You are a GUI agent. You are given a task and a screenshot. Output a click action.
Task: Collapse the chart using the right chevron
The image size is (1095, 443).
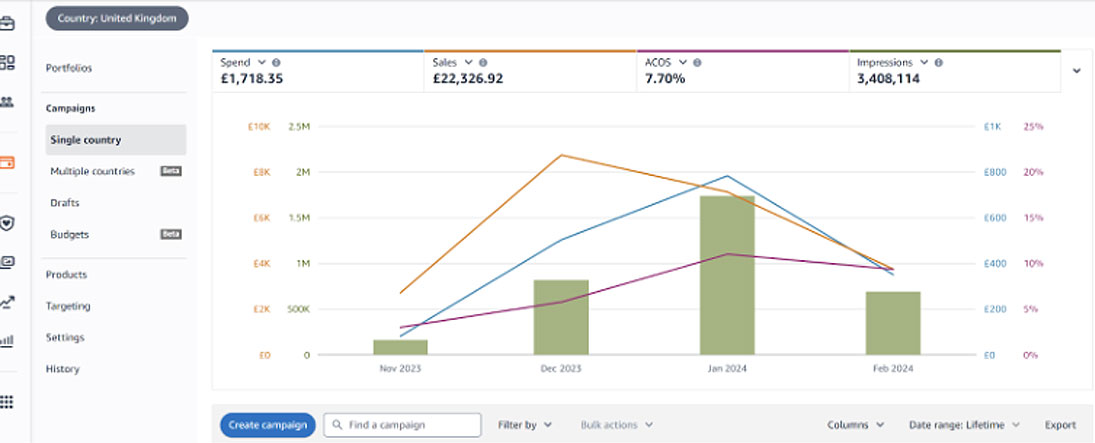[1077, 70]
